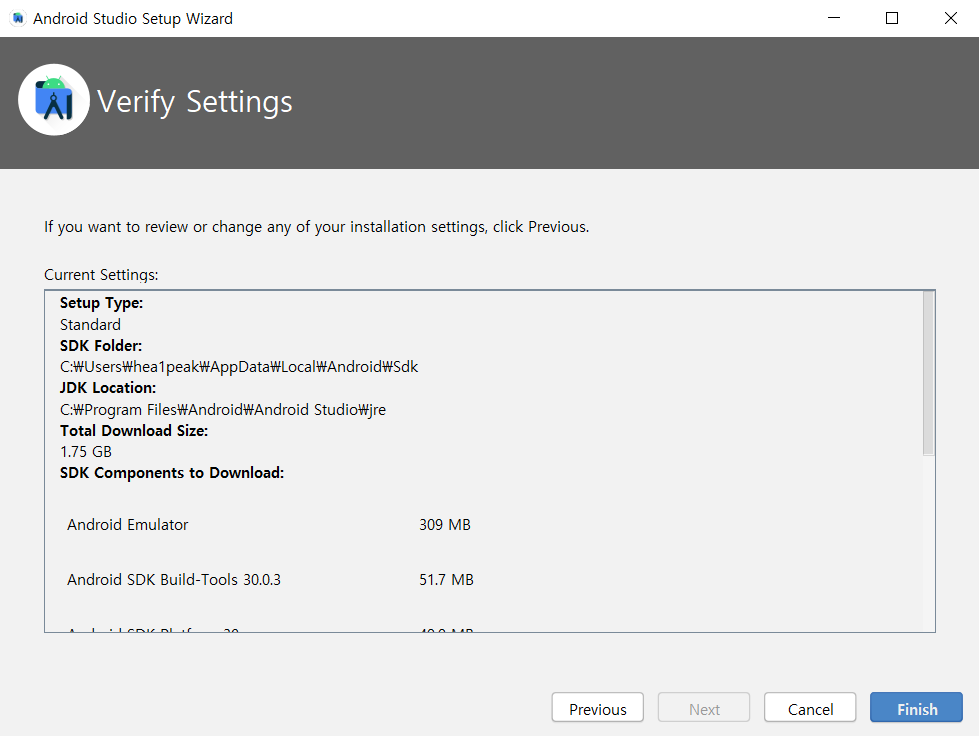Viewport: 979px width, 736px height.
Task: Click the Finish button
Action: (x=916, y=708)
